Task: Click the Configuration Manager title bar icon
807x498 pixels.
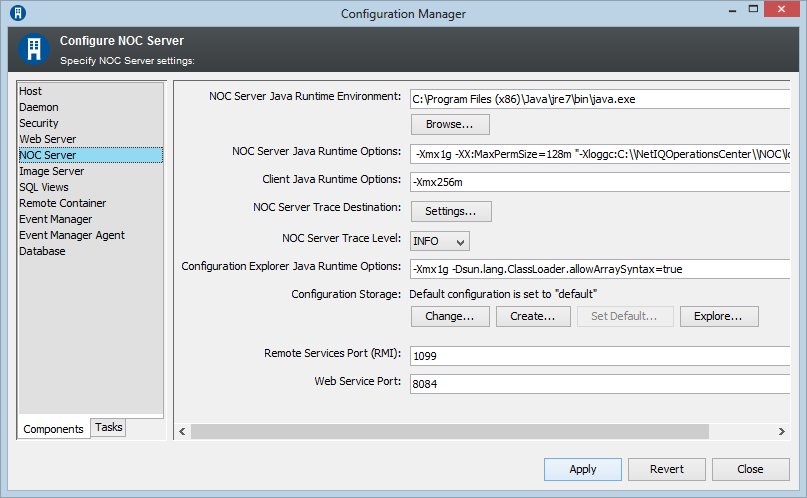Action: pyautogui.click(x=18, y=13)
